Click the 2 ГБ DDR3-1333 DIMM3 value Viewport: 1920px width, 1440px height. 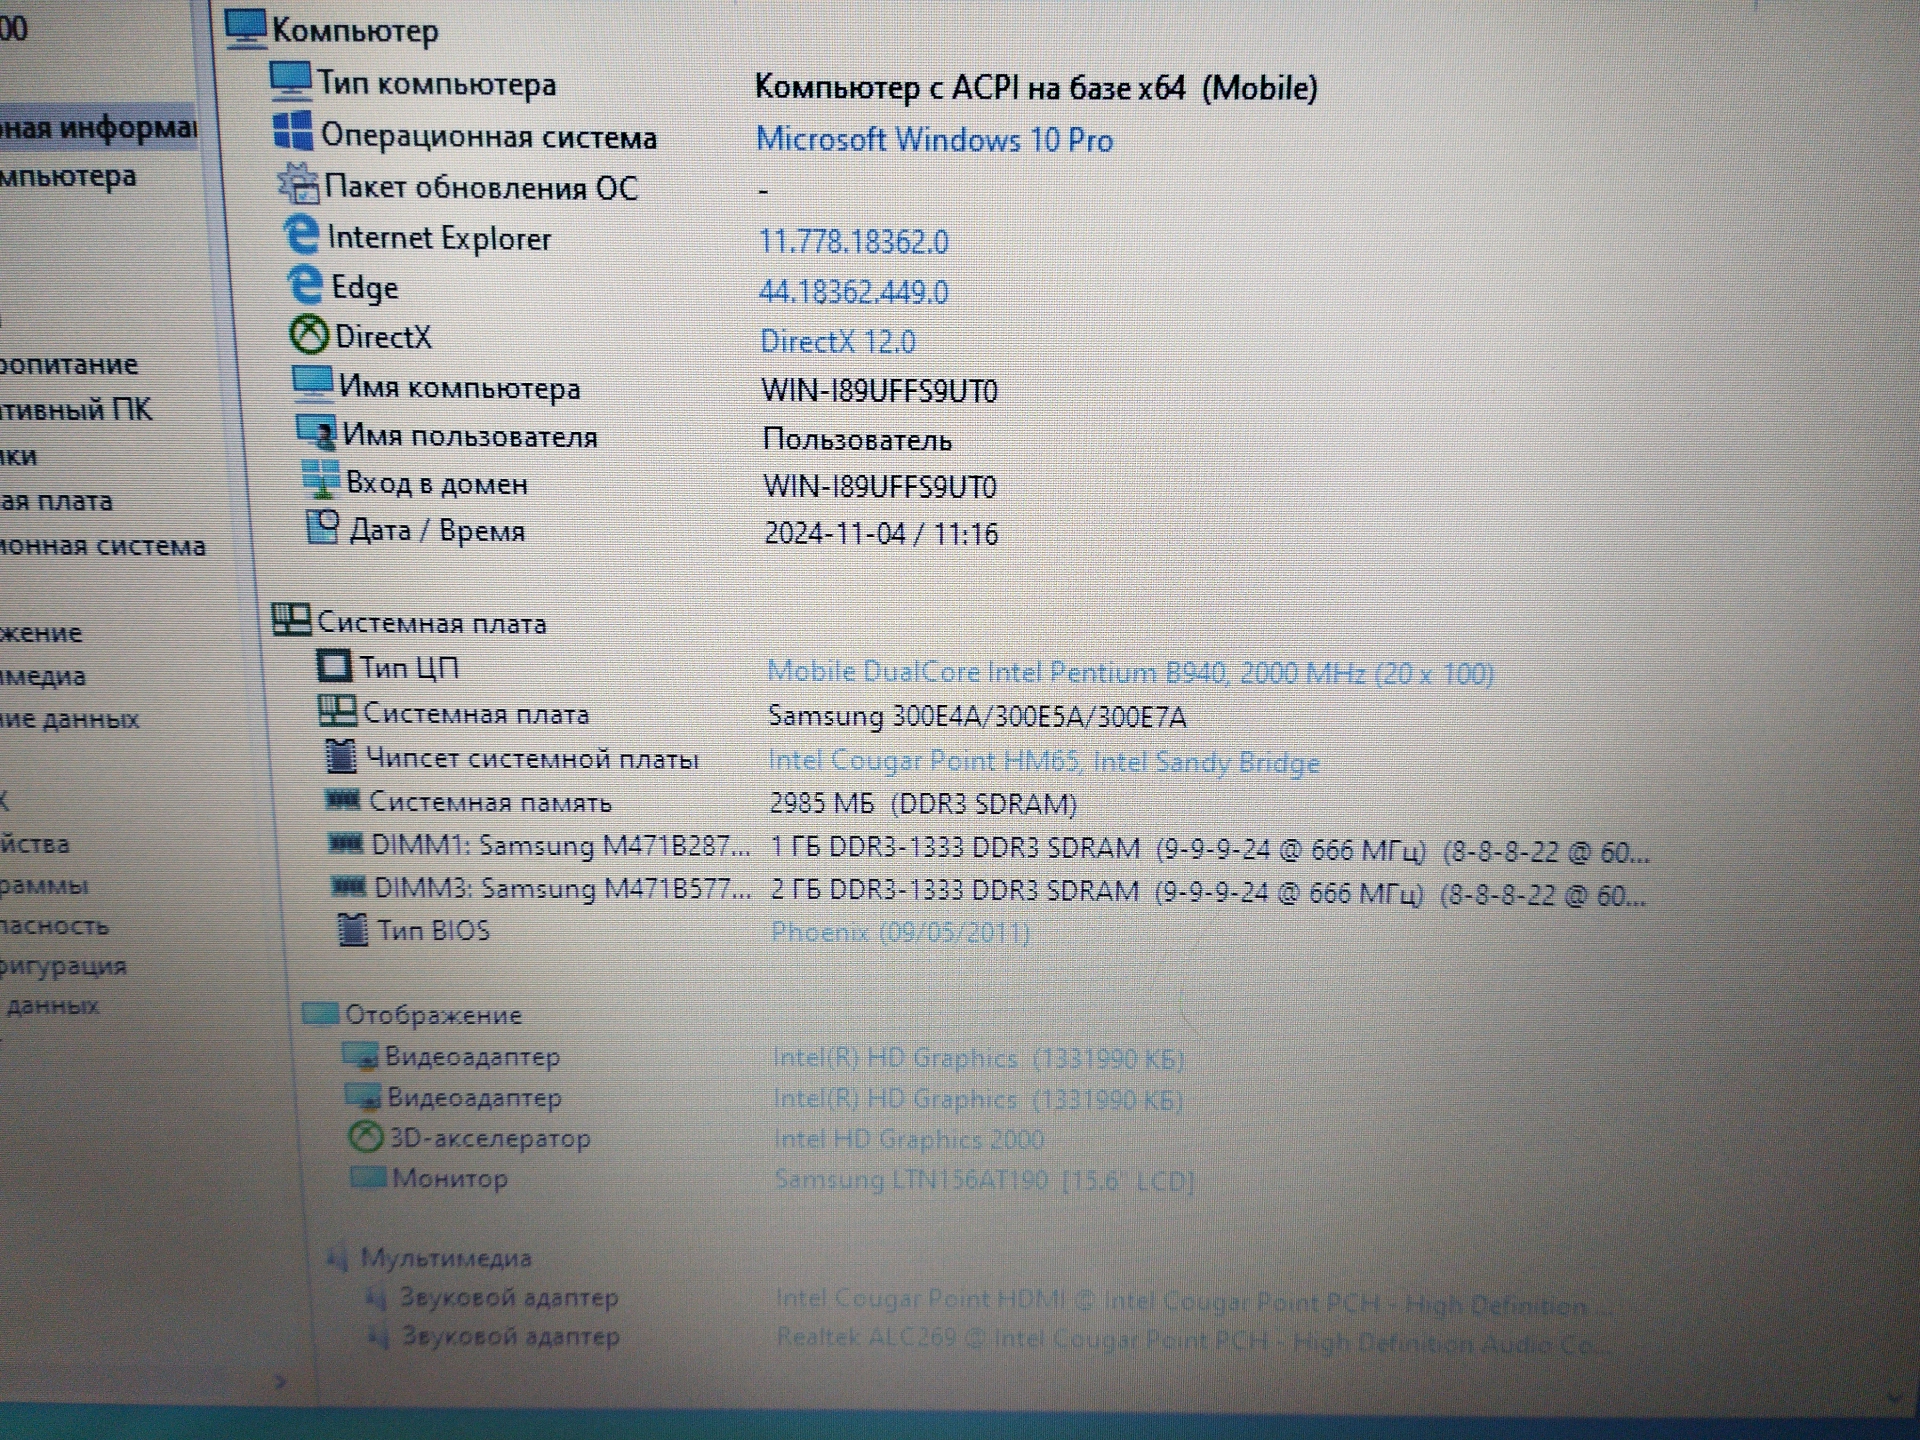click(1208, 893)
